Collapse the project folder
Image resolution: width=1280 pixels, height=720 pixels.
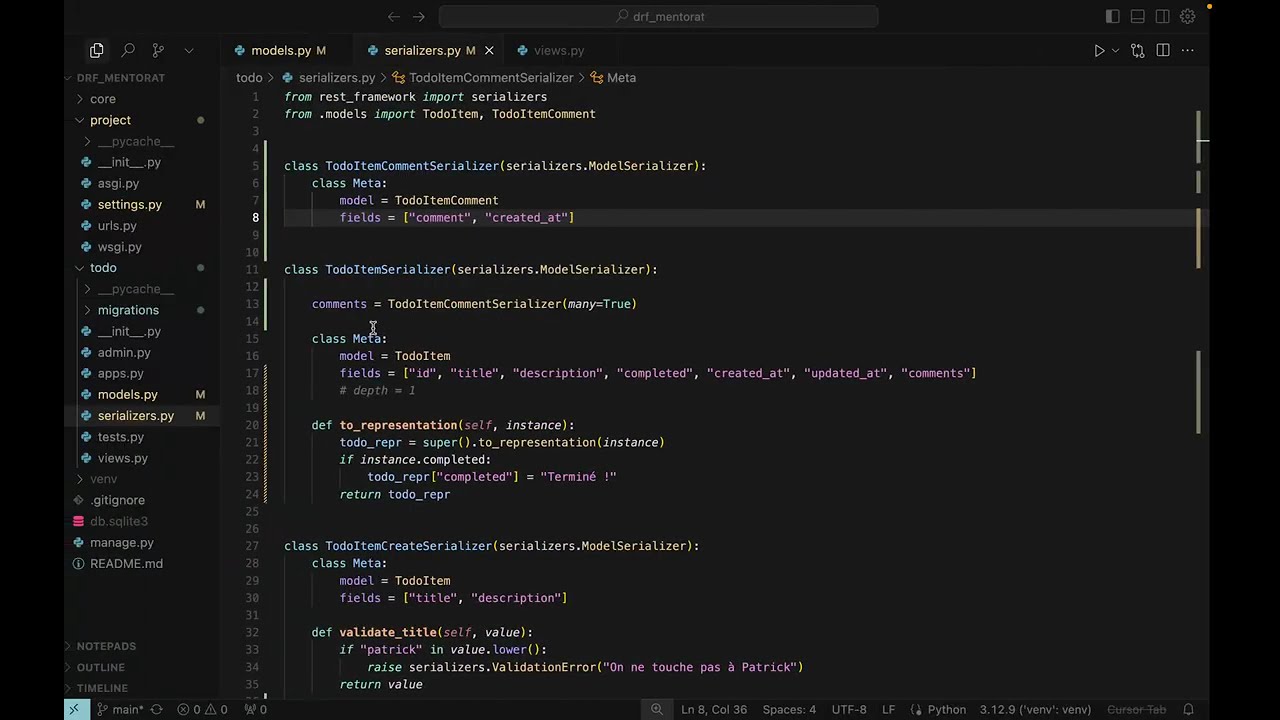pos(110,120)
